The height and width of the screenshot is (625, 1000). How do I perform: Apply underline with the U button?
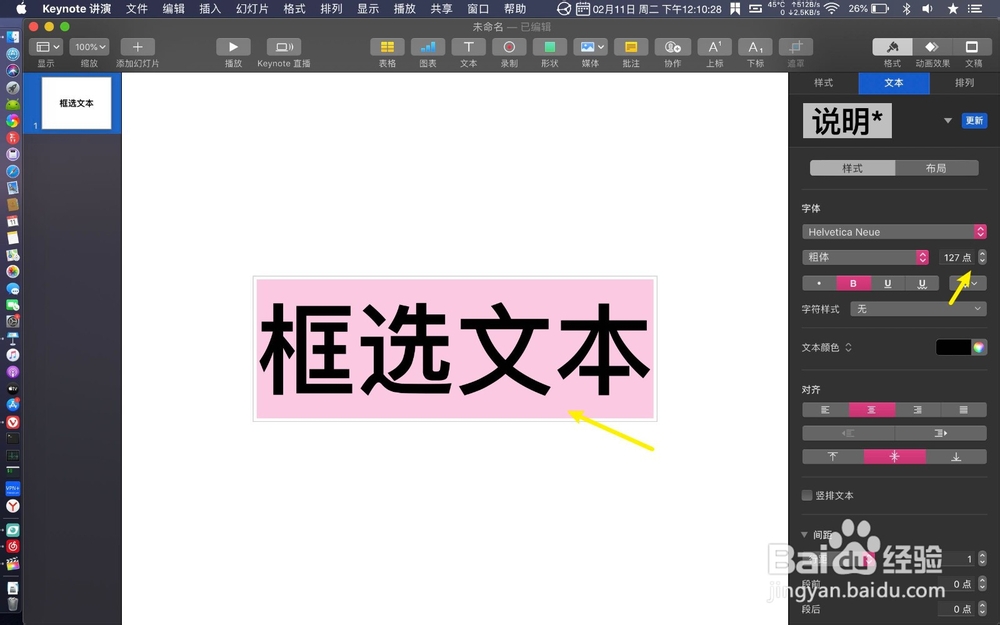click(887, 283)
